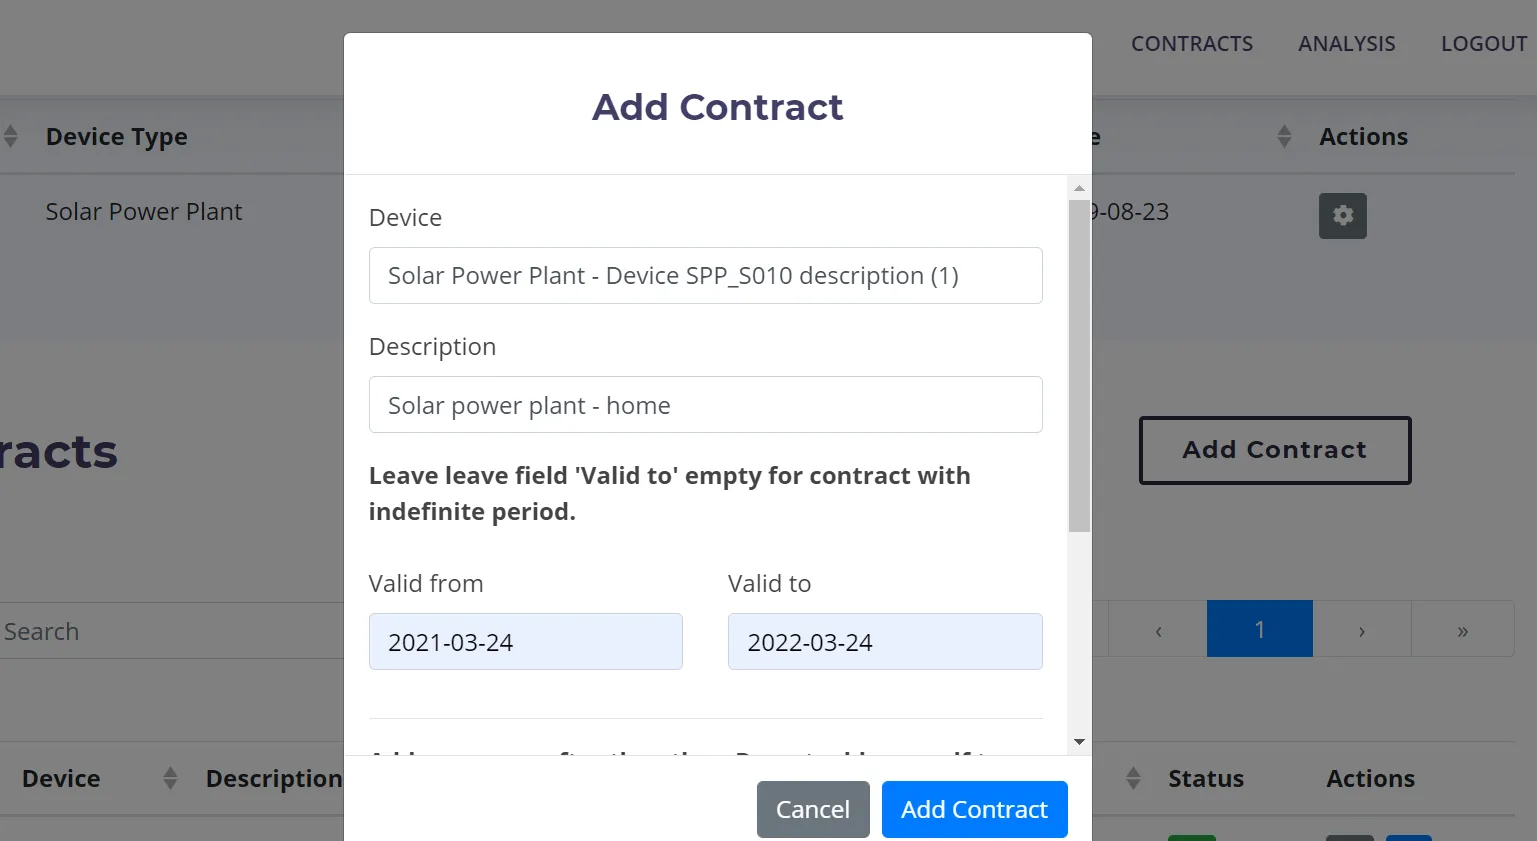Open the Valid to date field
The image size is (1537, 841).
884,642
